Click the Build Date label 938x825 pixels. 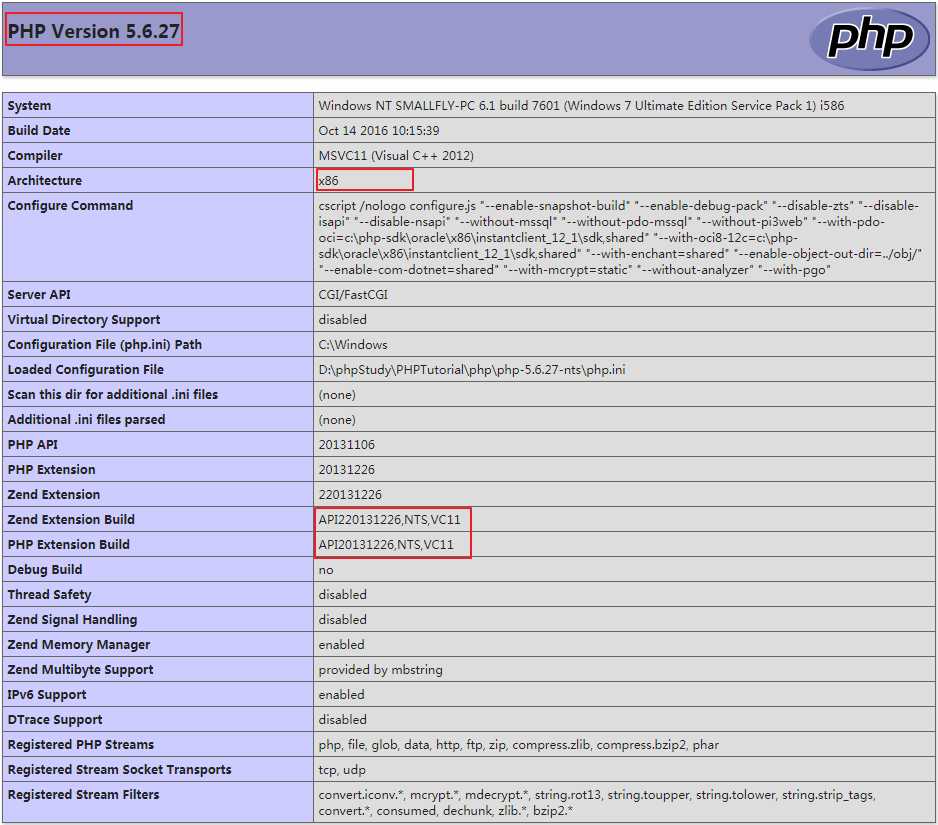point(39,130)
